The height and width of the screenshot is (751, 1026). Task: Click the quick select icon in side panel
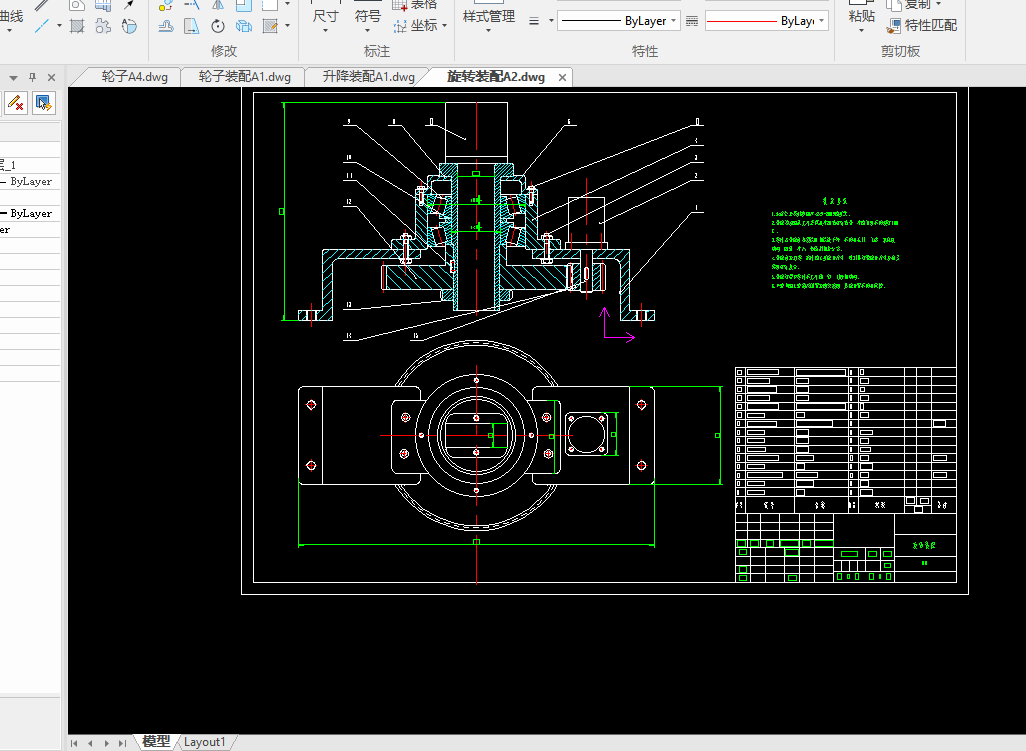(x=43, y=102)
